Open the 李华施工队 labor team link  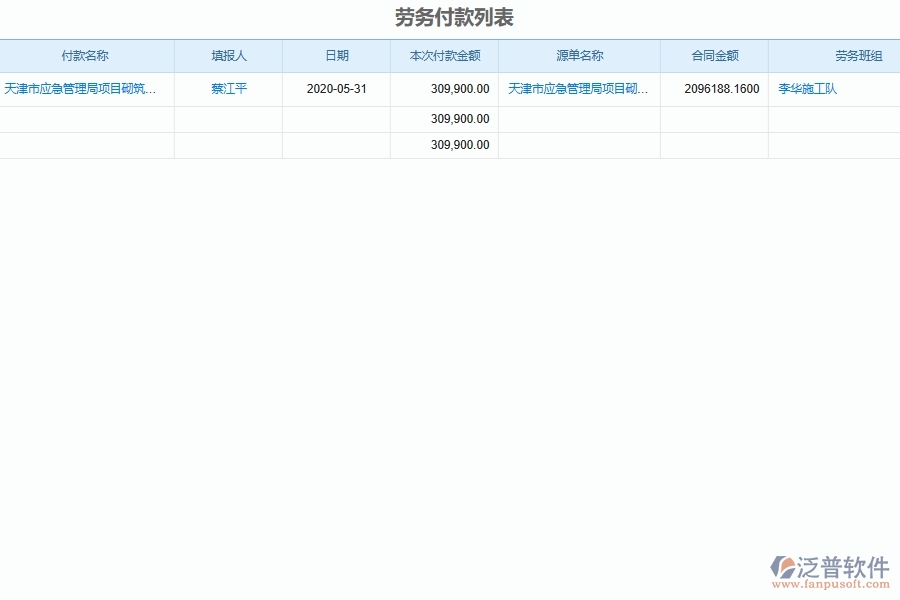806,89
